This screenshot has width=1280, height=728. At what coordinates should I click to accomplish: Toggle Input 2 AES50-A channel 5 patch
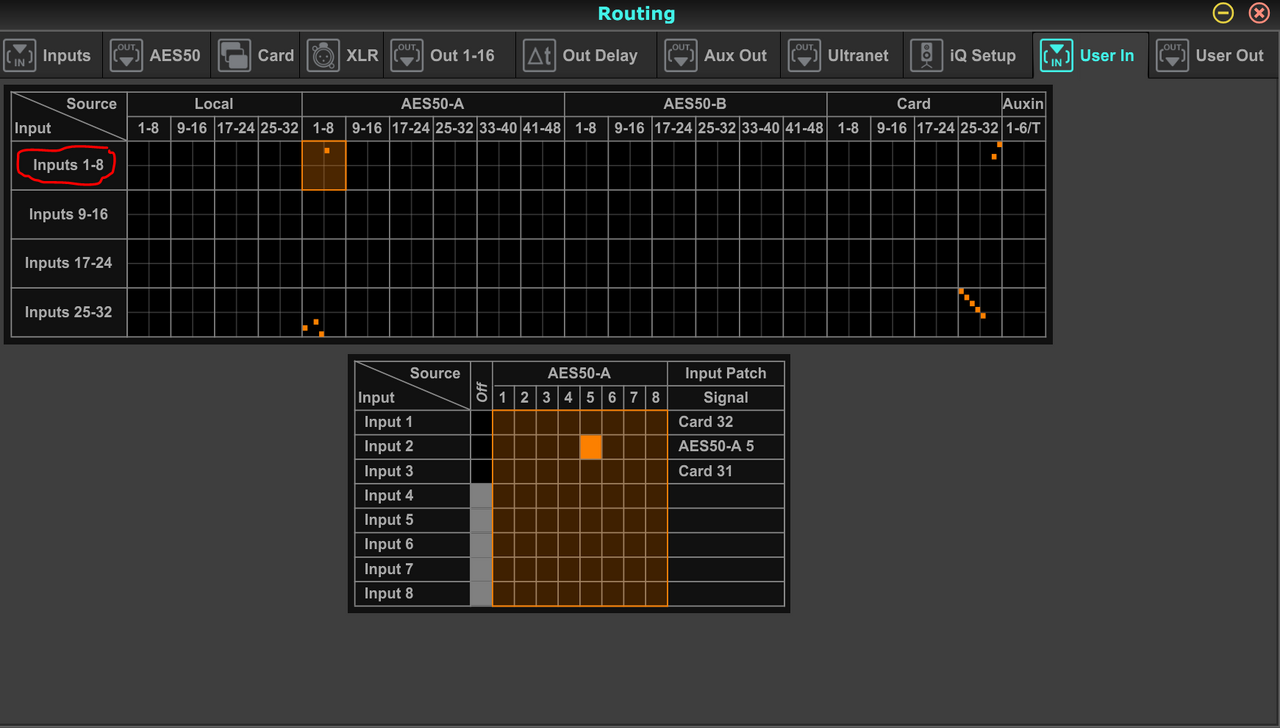(591, 447)
